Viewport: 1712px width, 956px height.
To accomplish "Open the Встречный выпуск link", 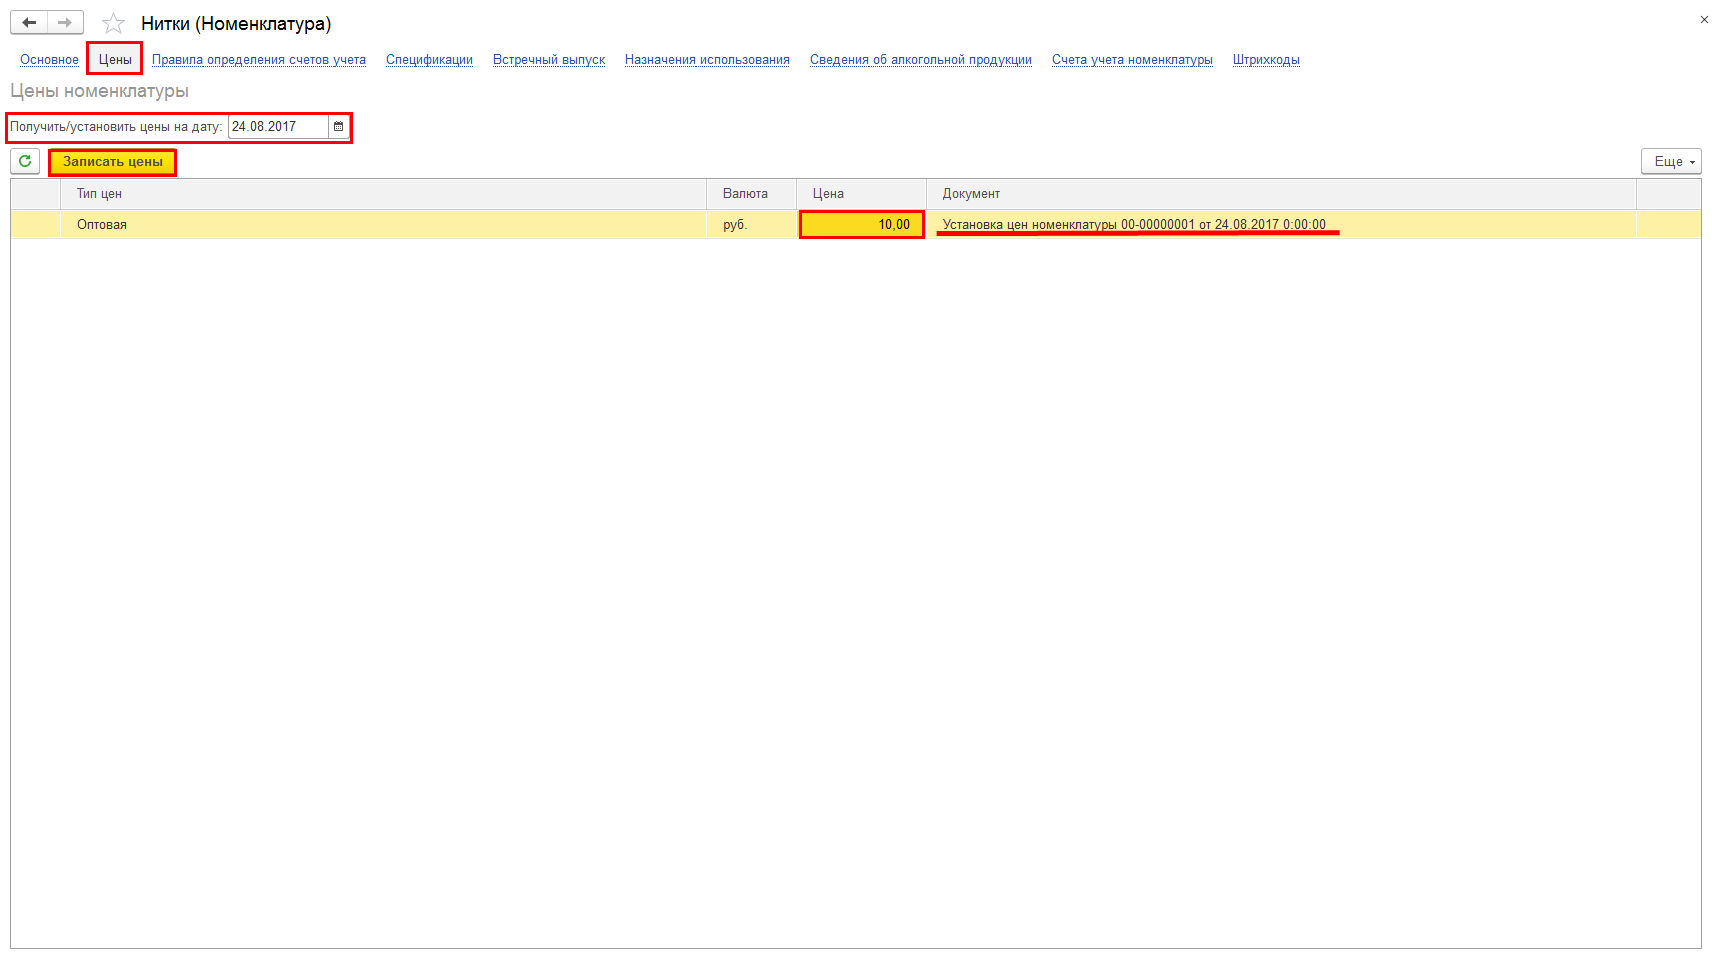I will (548, 60).
